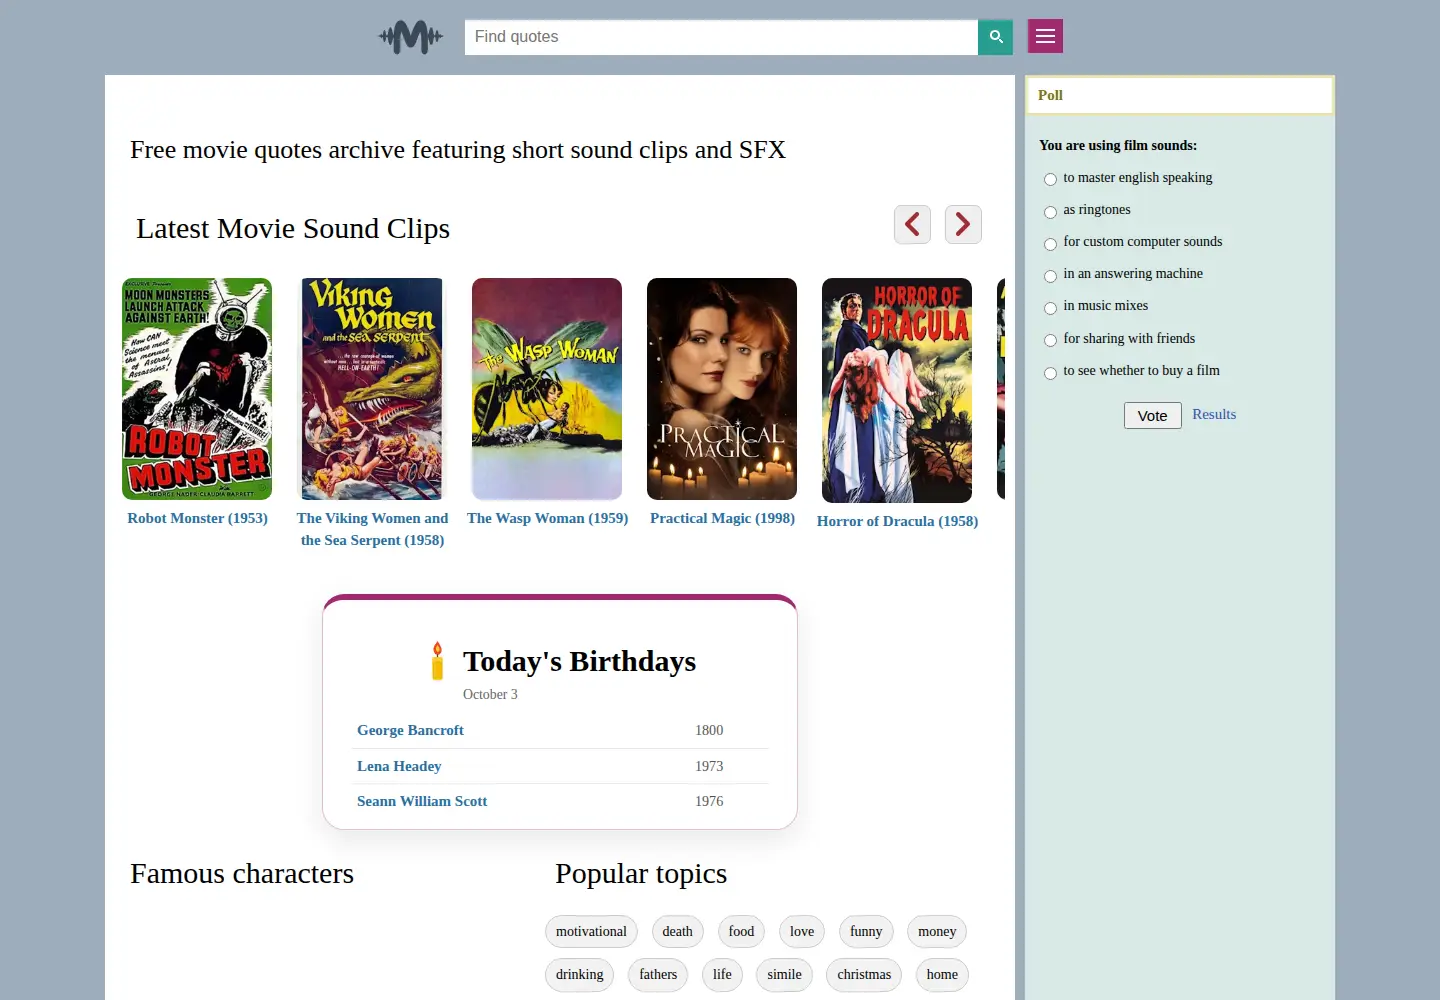Submit poll with Vote button
This screenshot has width=1440, height=1000.
1152,415
